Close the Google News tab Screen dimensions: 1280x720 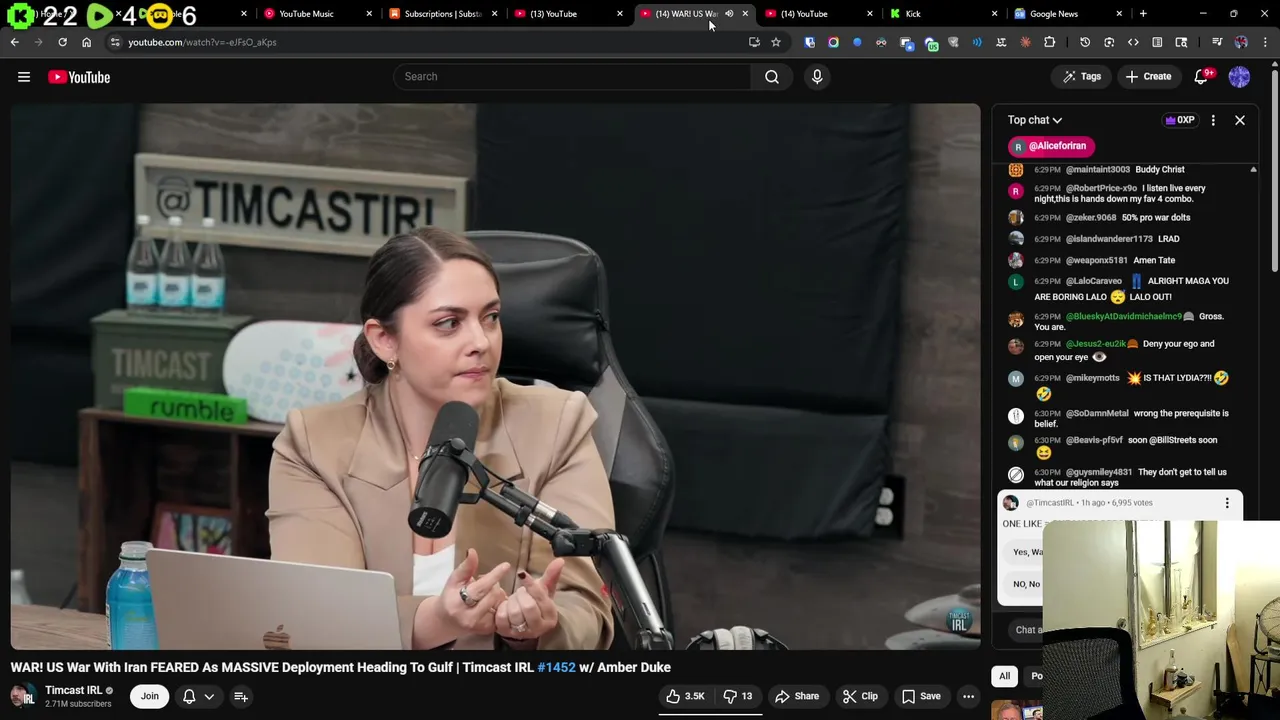click(x=1119, y=14)
